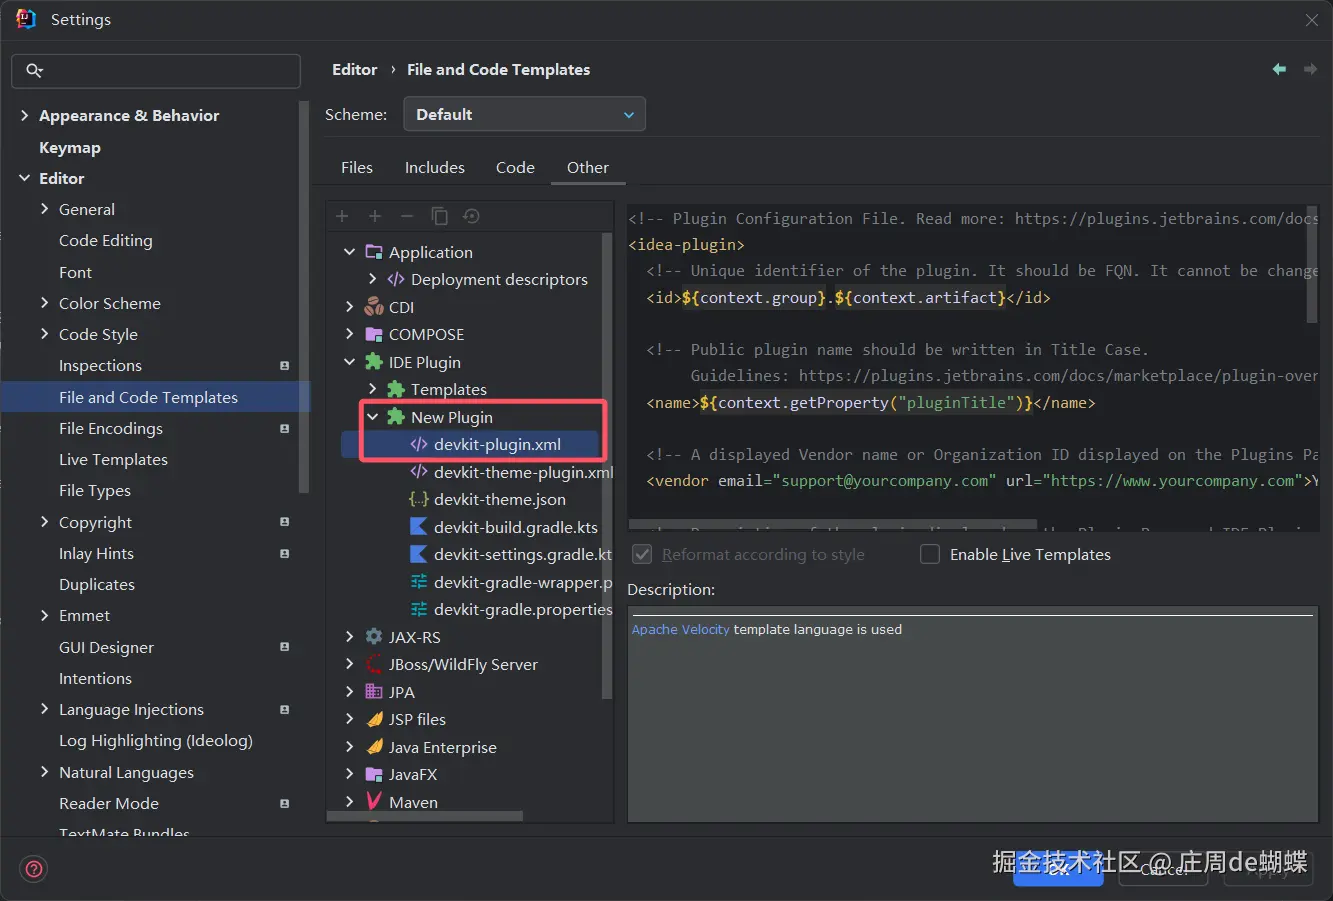This screenshot has height=901, width=1333.
Task: Open Intentions settings
Action: [x=95, y=678]
